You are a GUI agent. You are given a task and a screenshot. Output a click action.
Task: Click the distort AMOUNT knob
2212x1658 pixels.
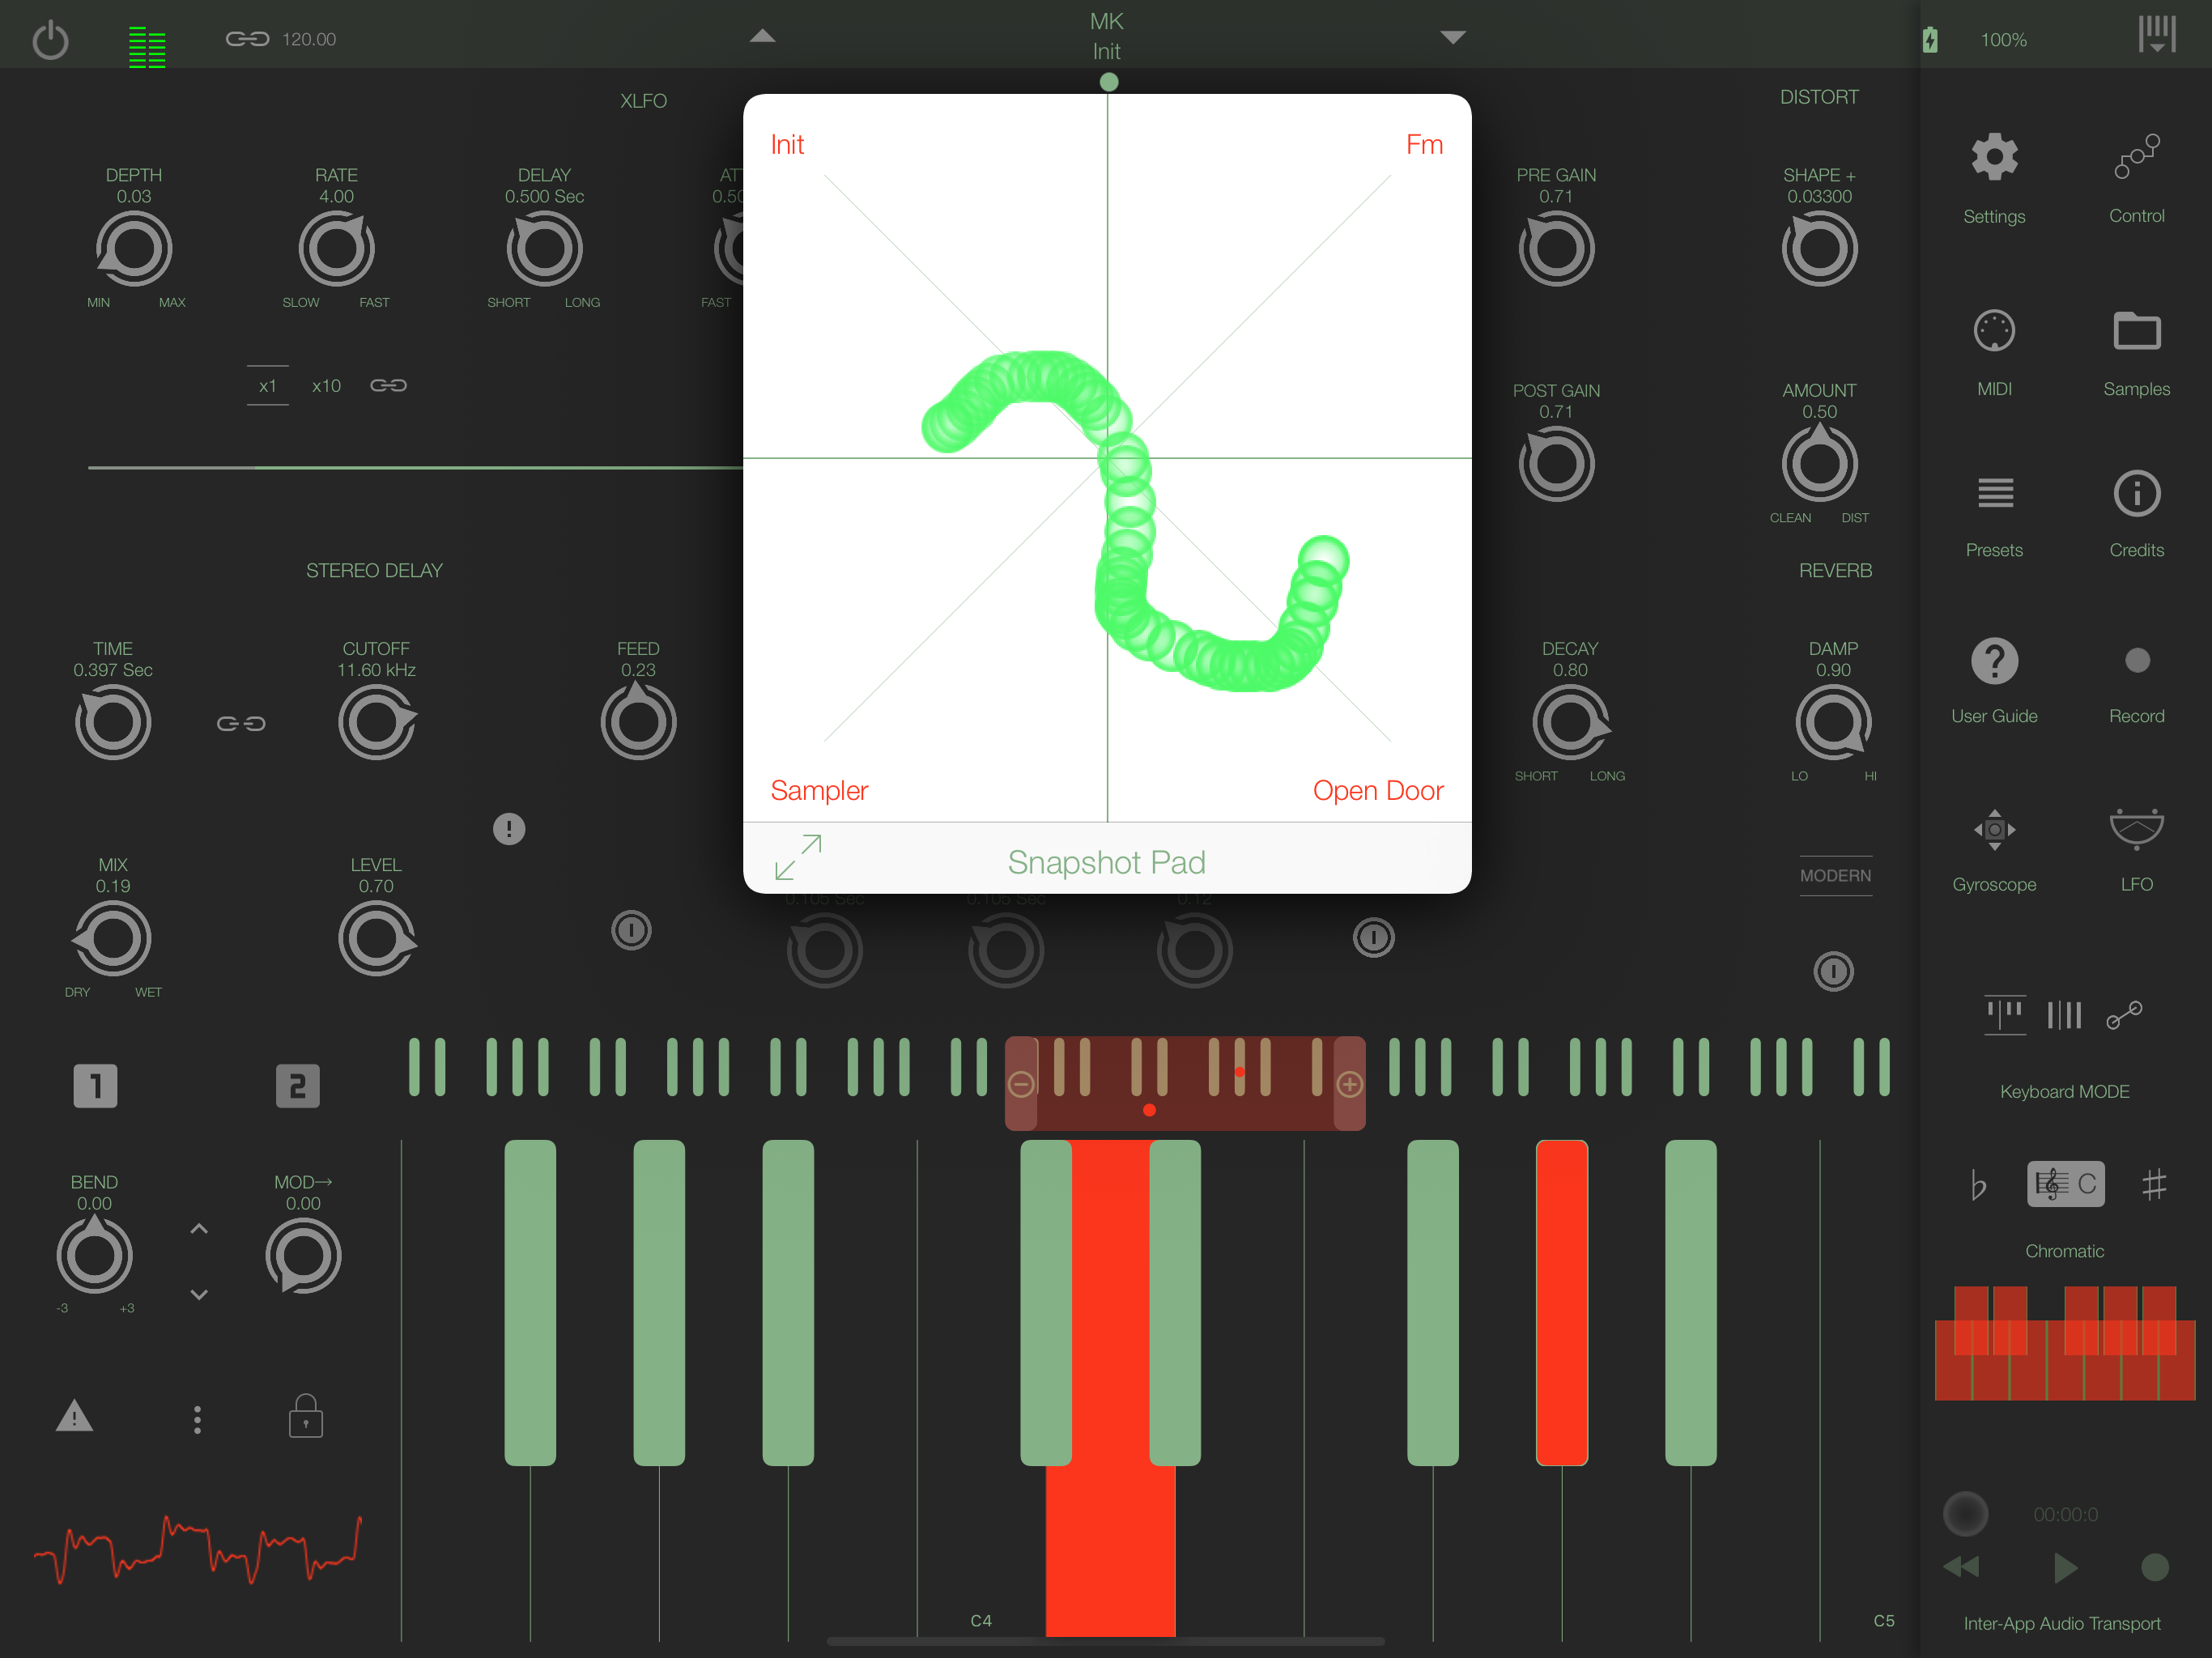click(x=1819, y=463)
